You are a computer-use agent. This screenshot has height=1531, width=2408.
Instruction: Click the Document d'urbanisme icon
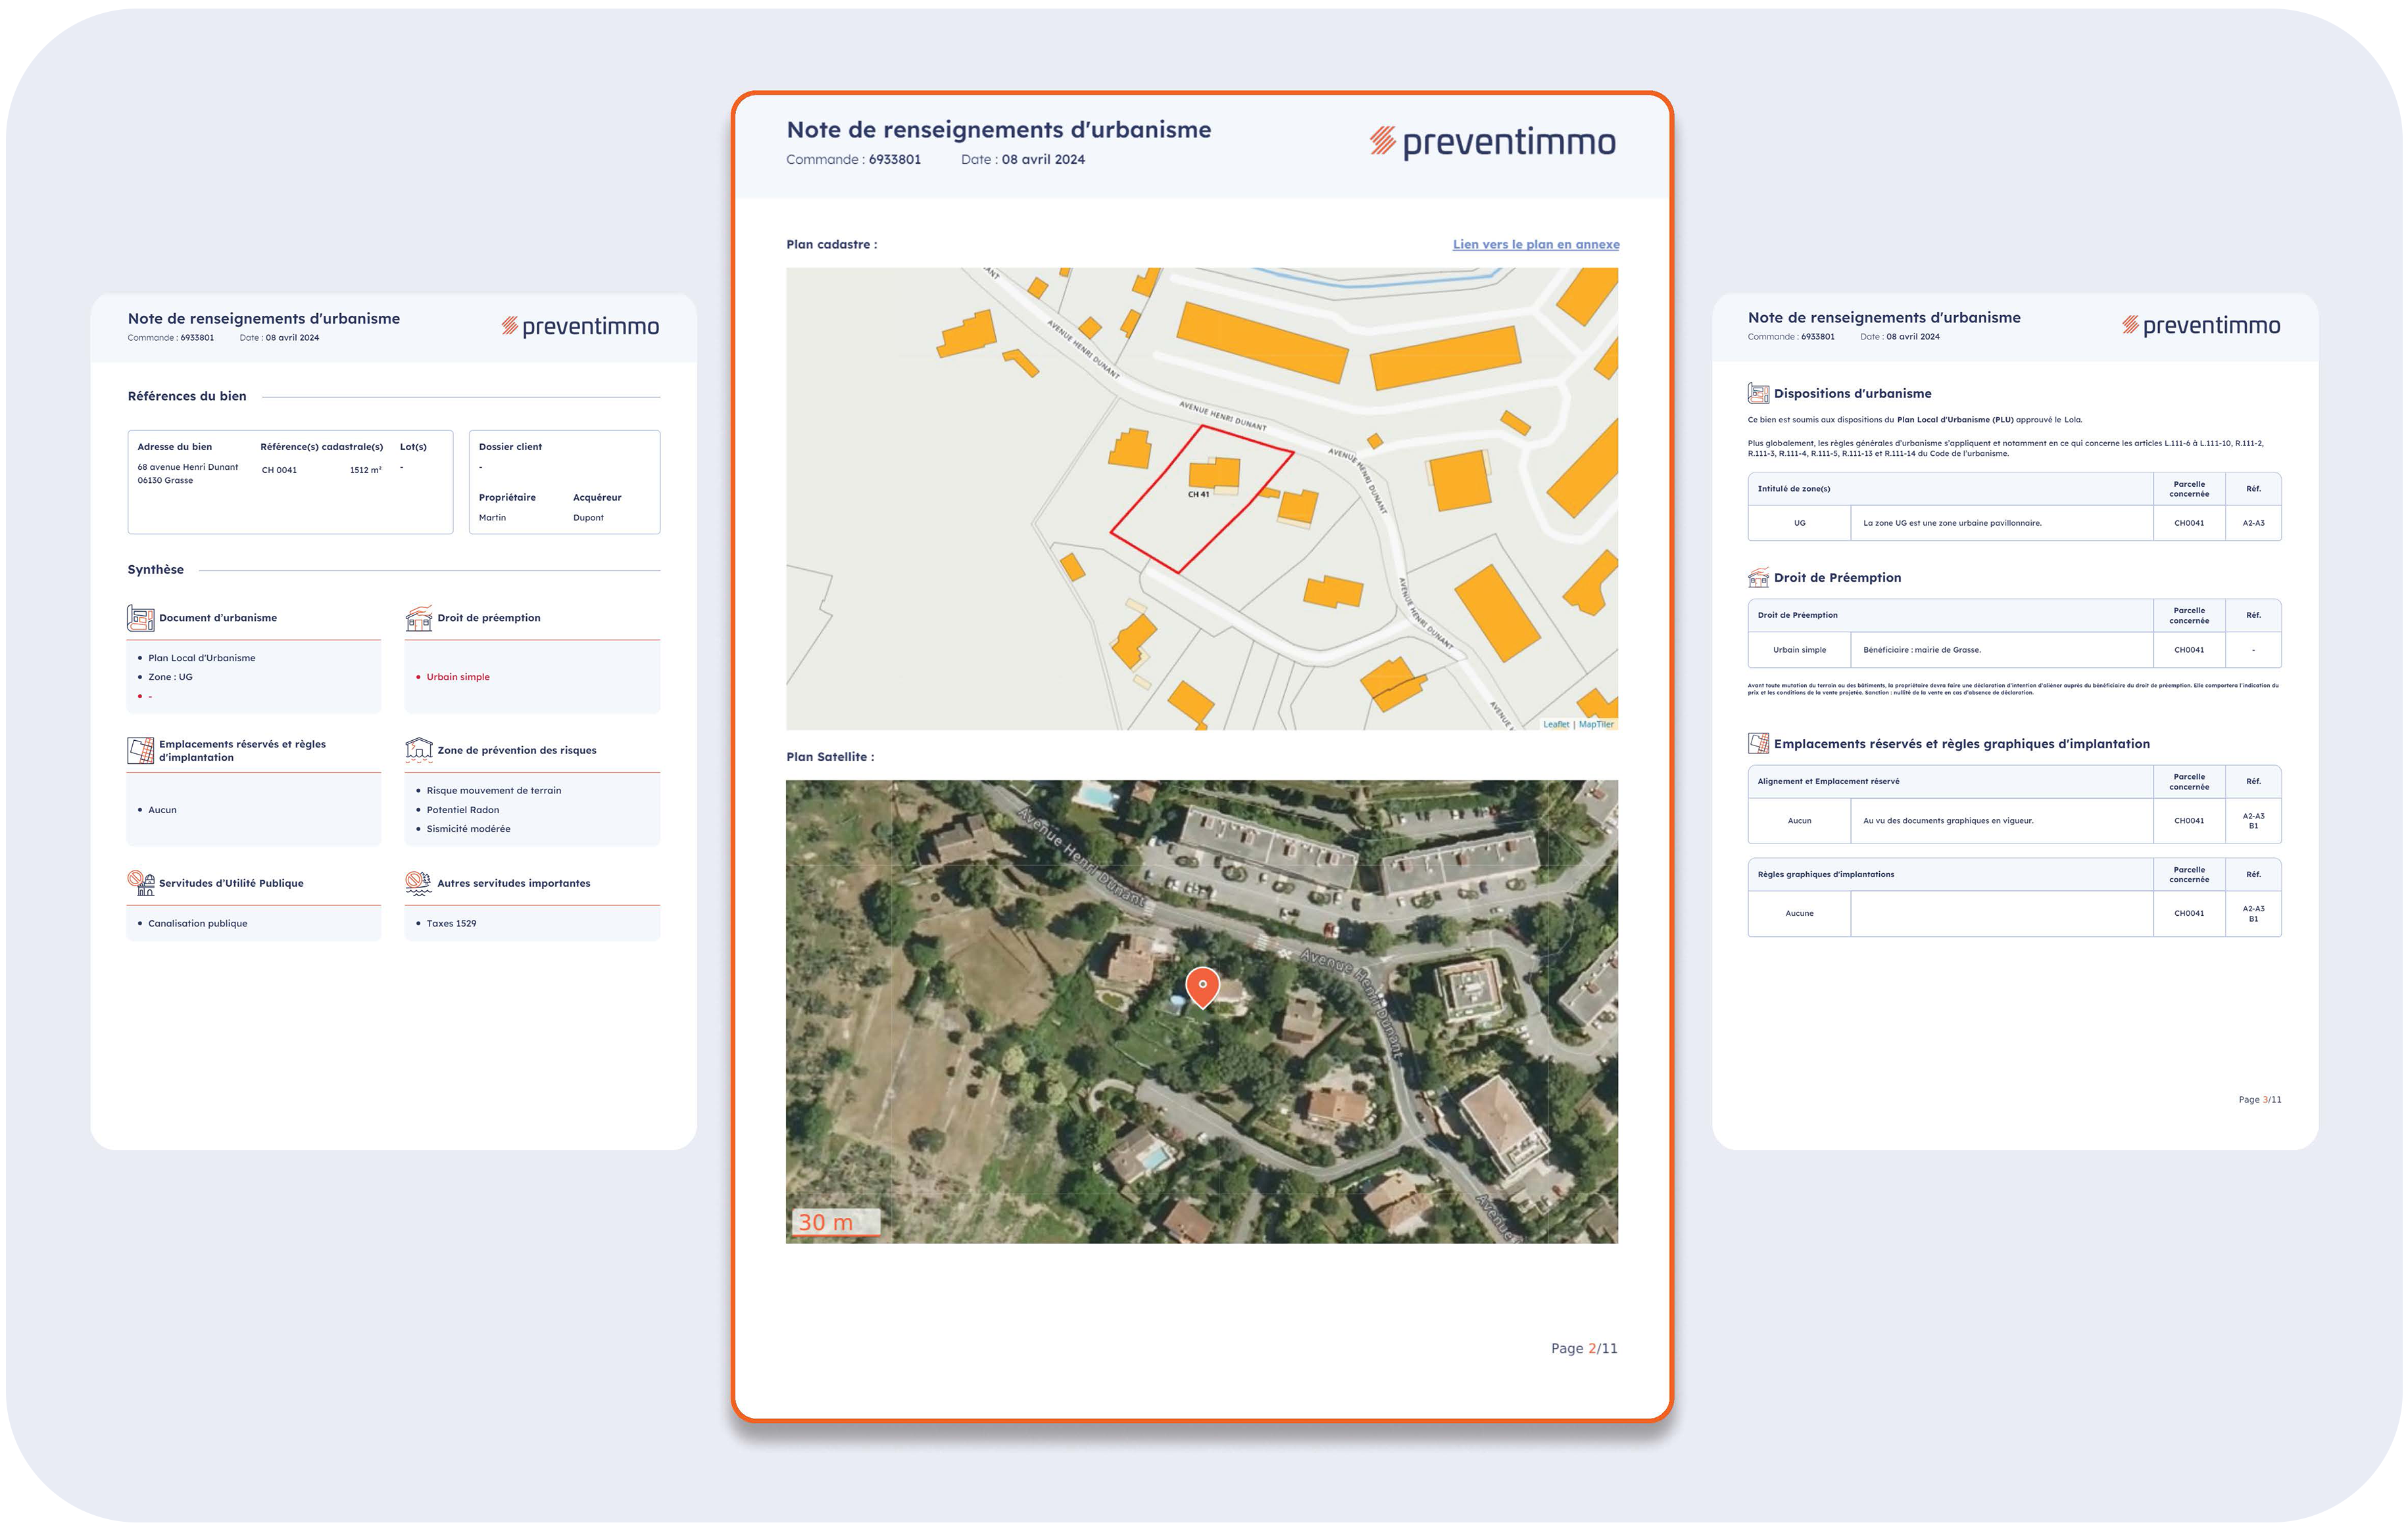(x=140, y=618)
